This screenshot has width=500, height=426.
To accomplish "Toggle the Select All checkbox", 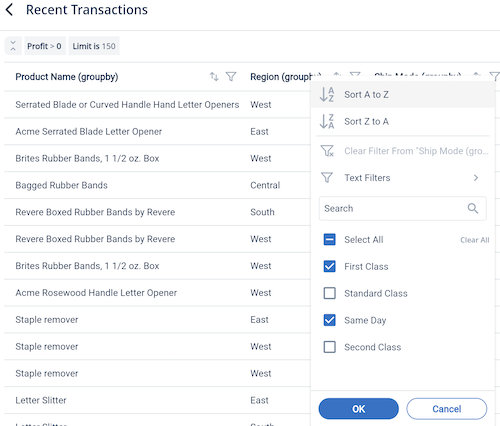I will [x=330, y=239].
